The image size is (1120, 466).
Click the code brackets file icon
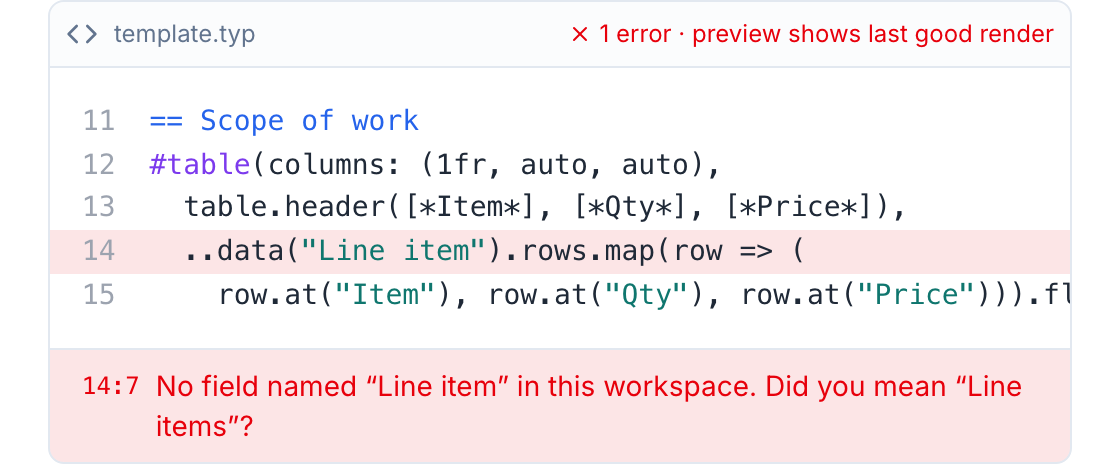pyautogui.click(x=82, y=34)
